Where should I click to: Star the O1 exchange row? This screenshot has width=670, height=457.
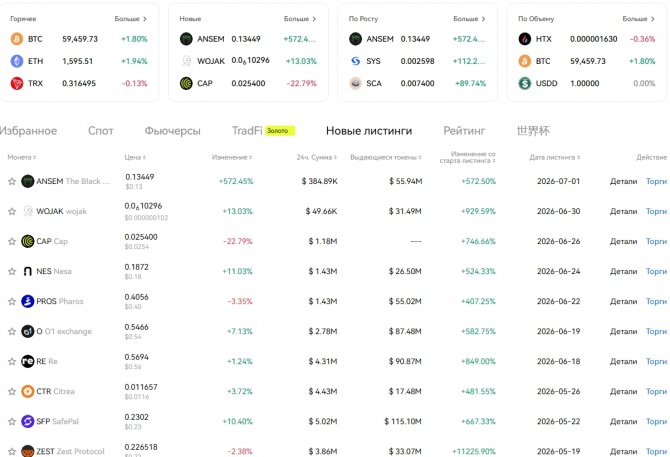12,331
